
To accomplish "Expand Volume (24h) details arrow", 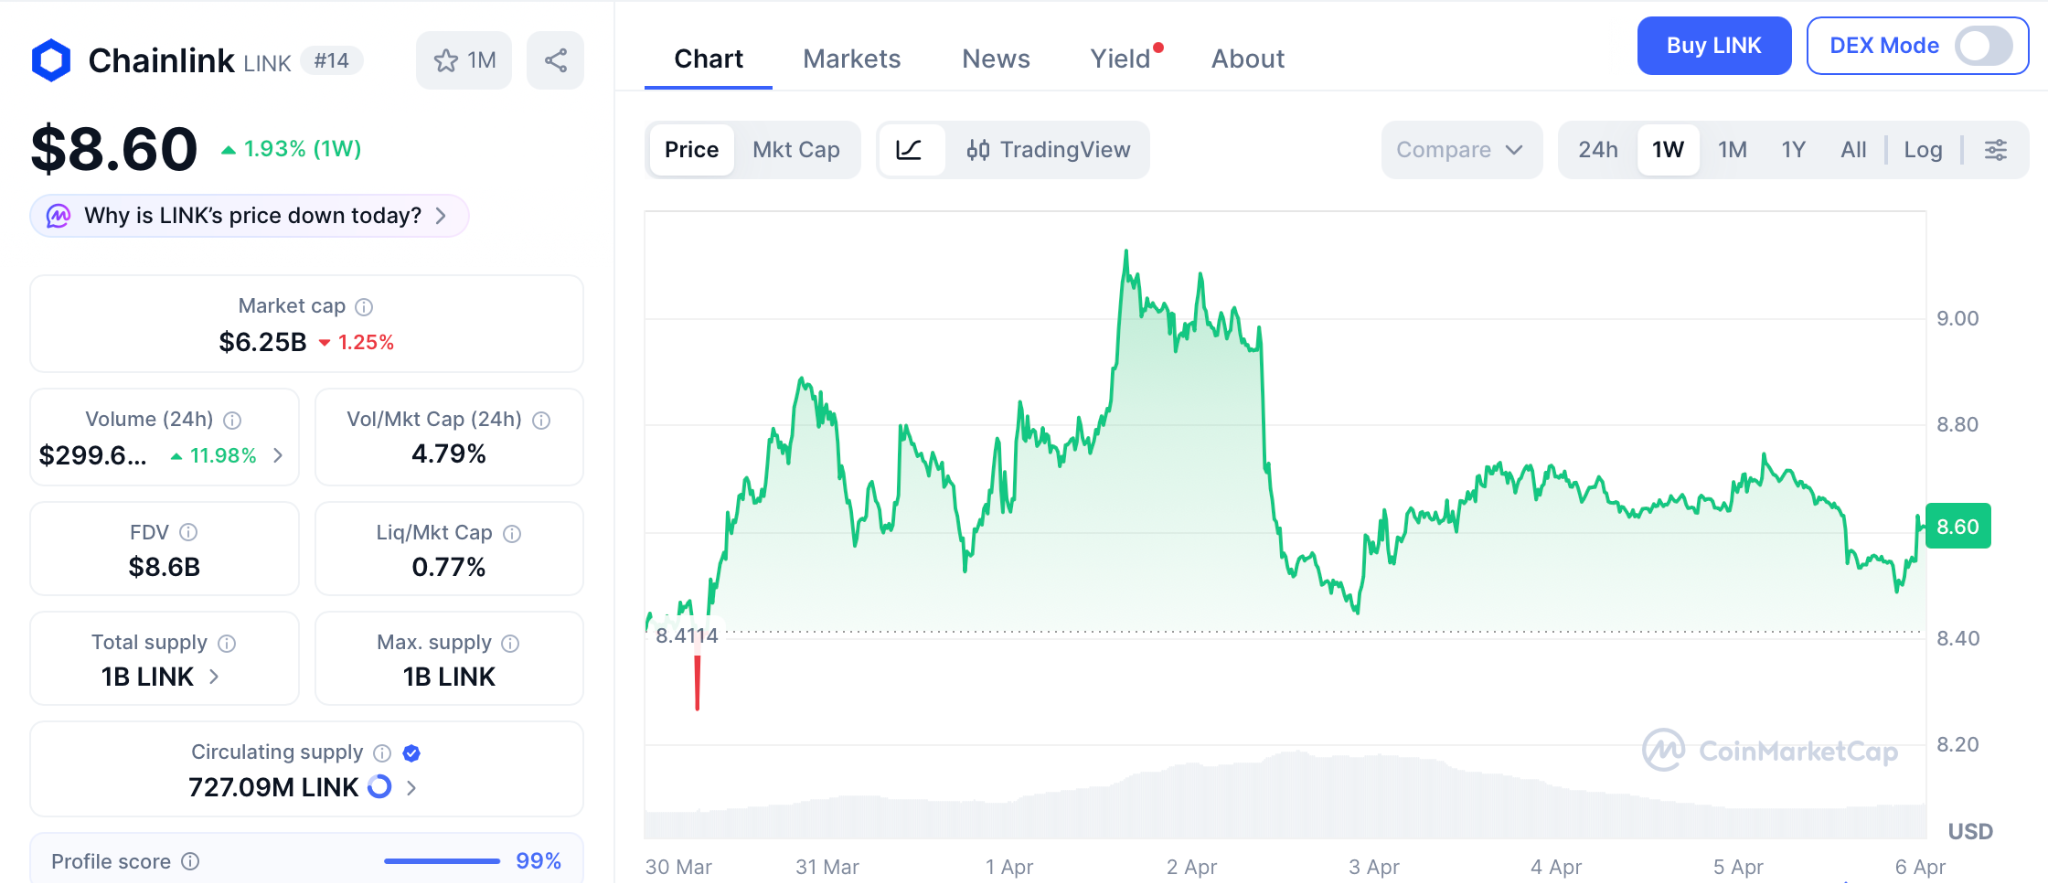I will tap(278, 456).
